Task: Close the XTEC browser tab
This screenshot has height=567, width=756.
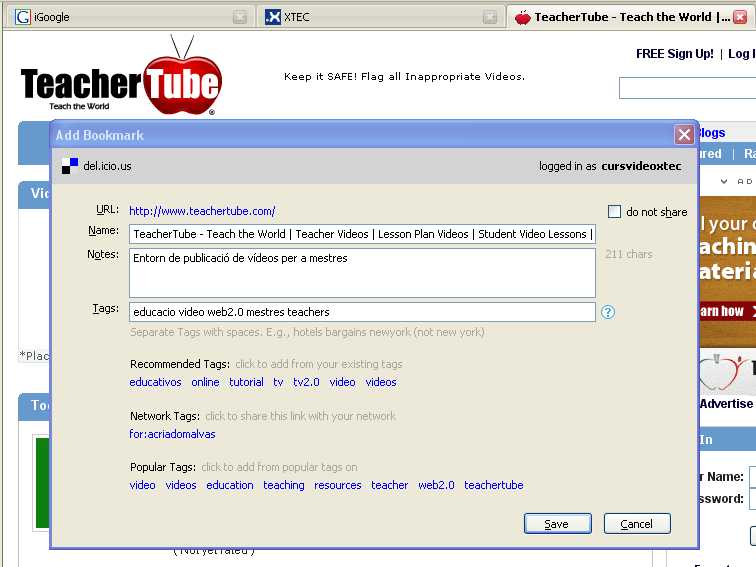Action: click(x=489, y=17)
